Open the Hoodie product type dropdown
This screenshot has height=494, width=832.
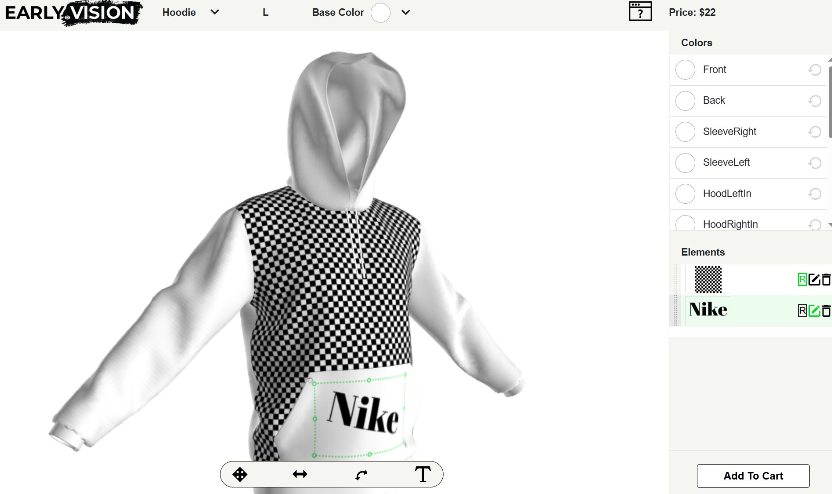click(191, 13)
